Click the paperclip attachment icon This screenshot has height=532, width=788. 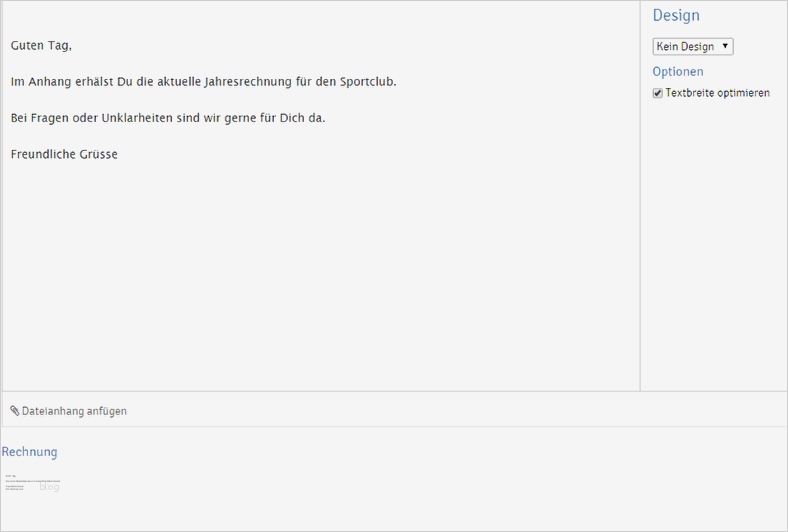pyautogui.click(x=15, y=411)
